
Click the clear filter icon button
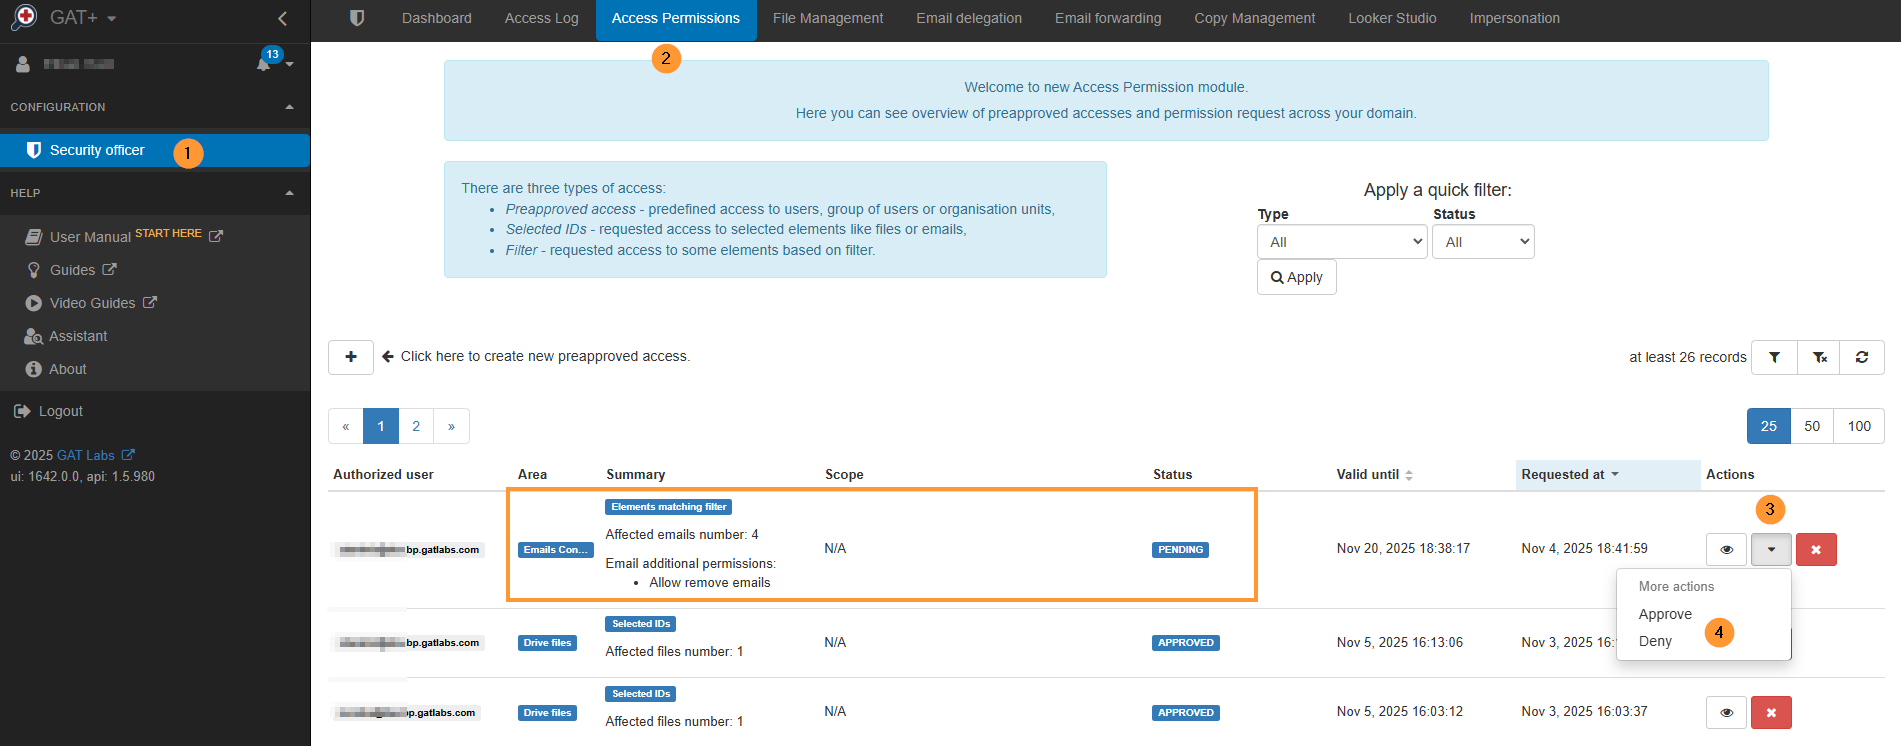(1820, 357)
